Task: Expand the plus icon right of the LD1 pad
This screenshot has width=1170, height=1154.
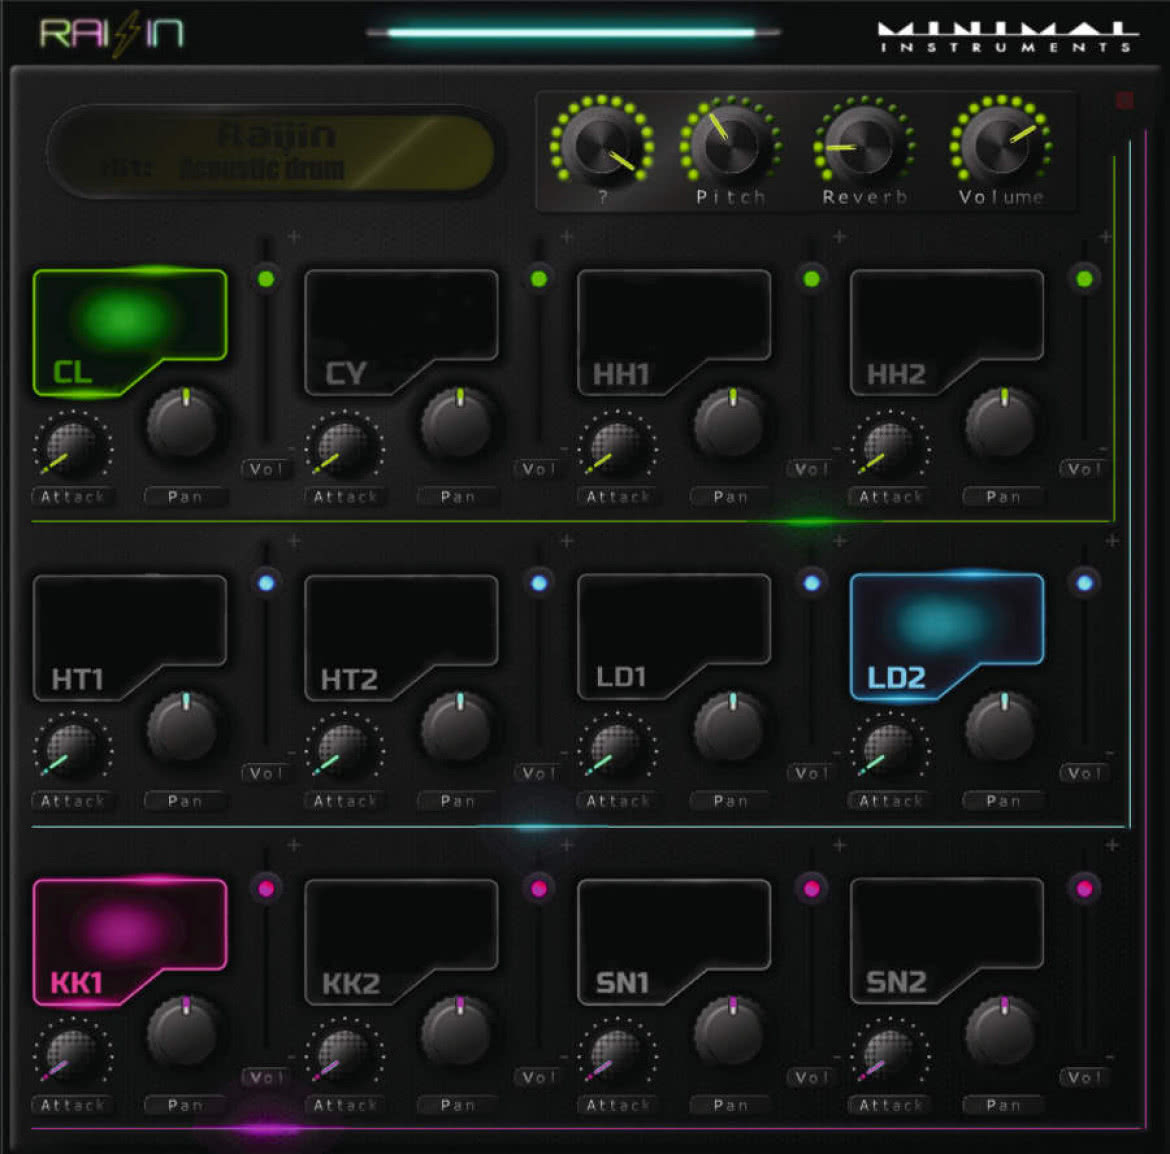Action: click(839, 540)
